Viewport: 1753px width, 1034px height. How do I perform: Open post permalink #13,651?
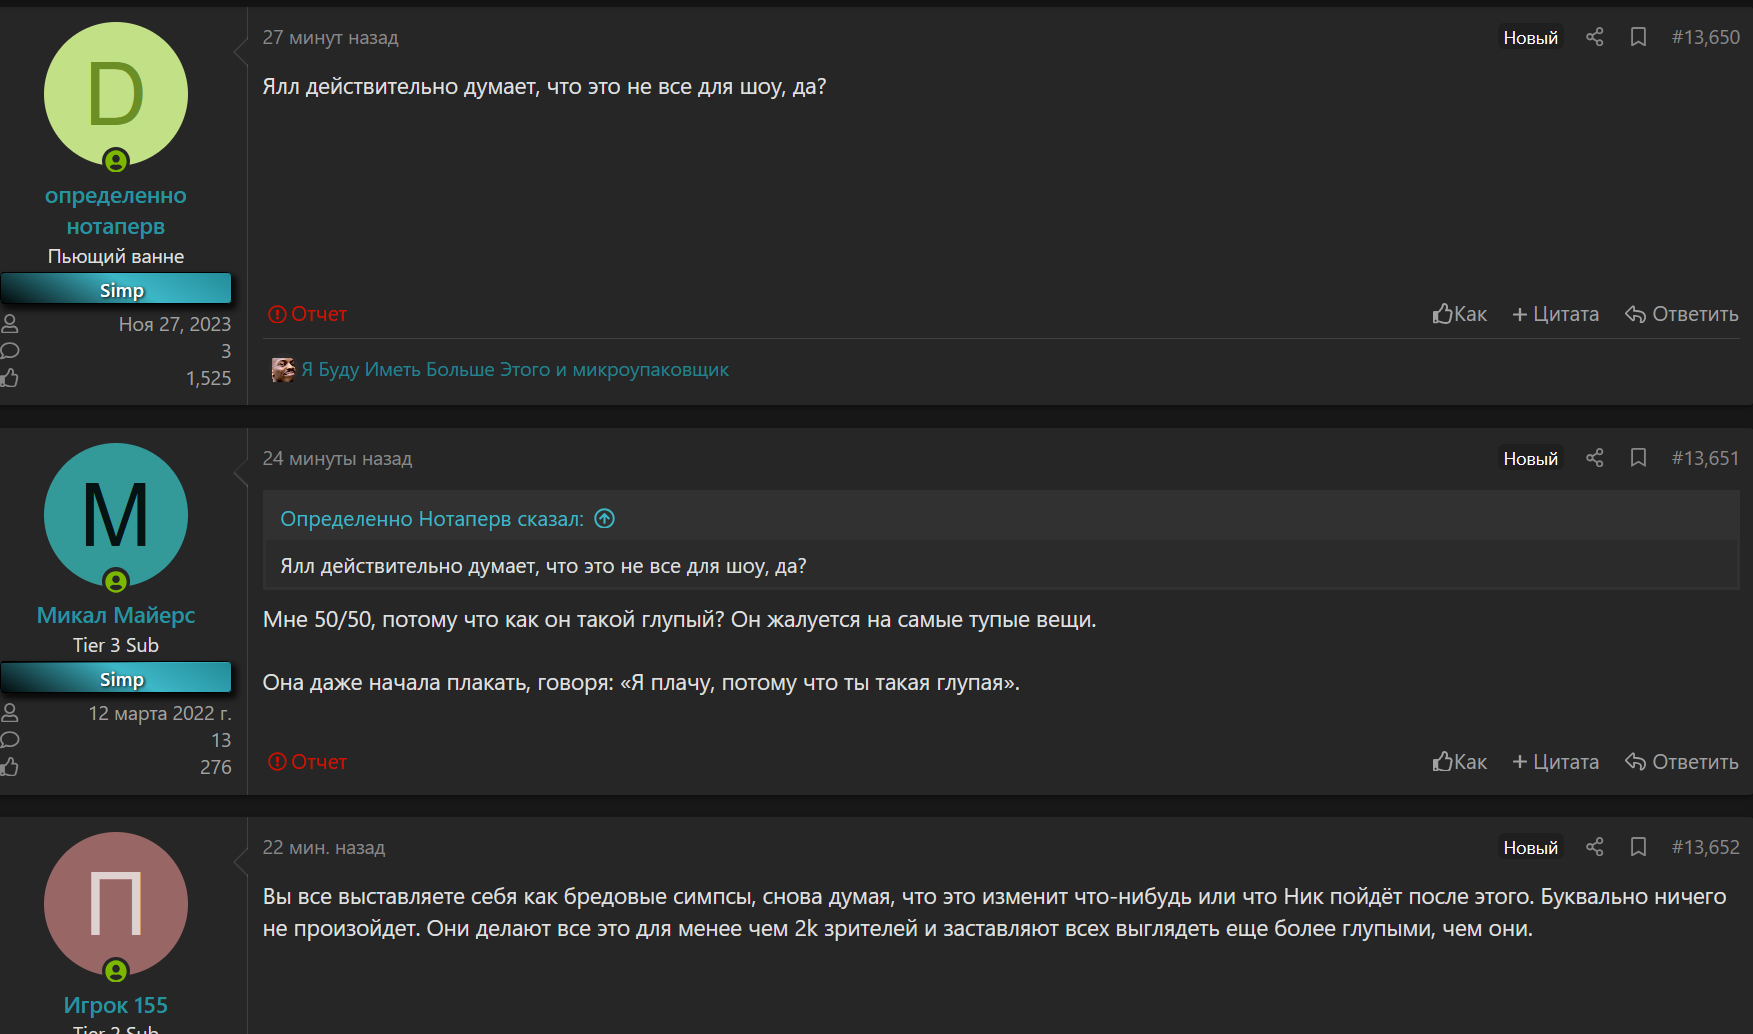coord(1705,458)
